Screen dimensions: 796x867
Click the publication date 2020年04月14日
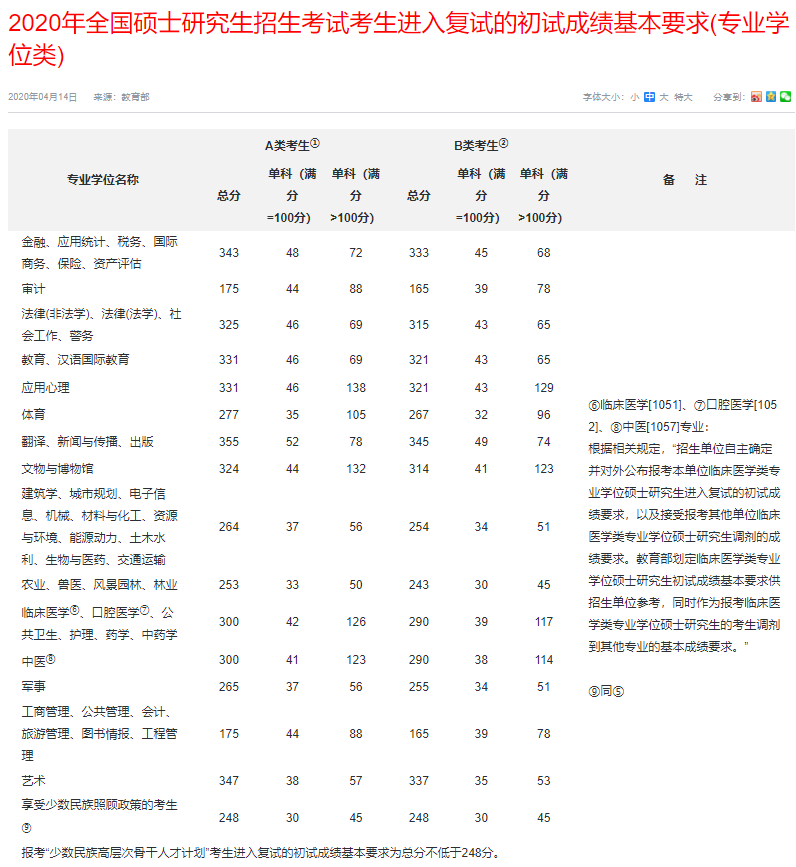(42, 97)
